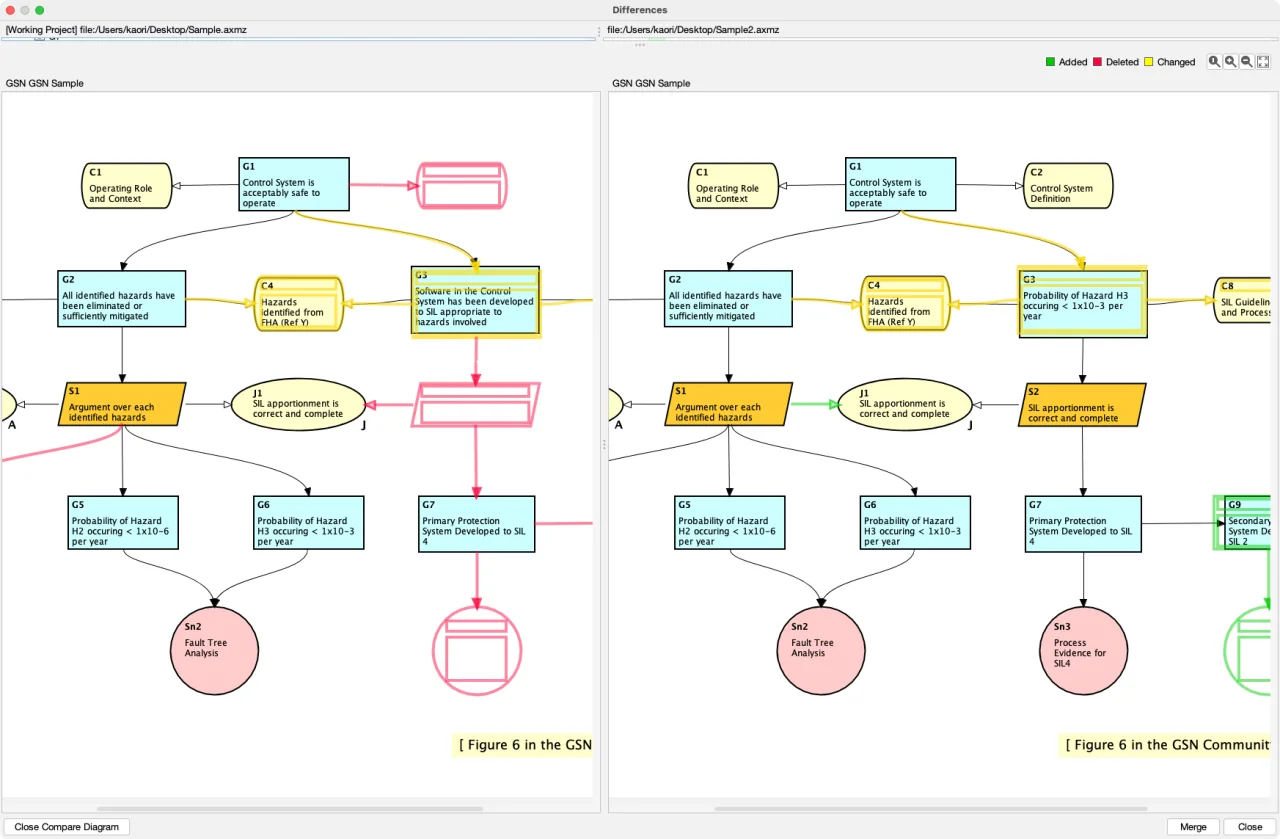Select the deleted pink parallelogram strategy shape
1280x839 pixels.
(476, 404)
